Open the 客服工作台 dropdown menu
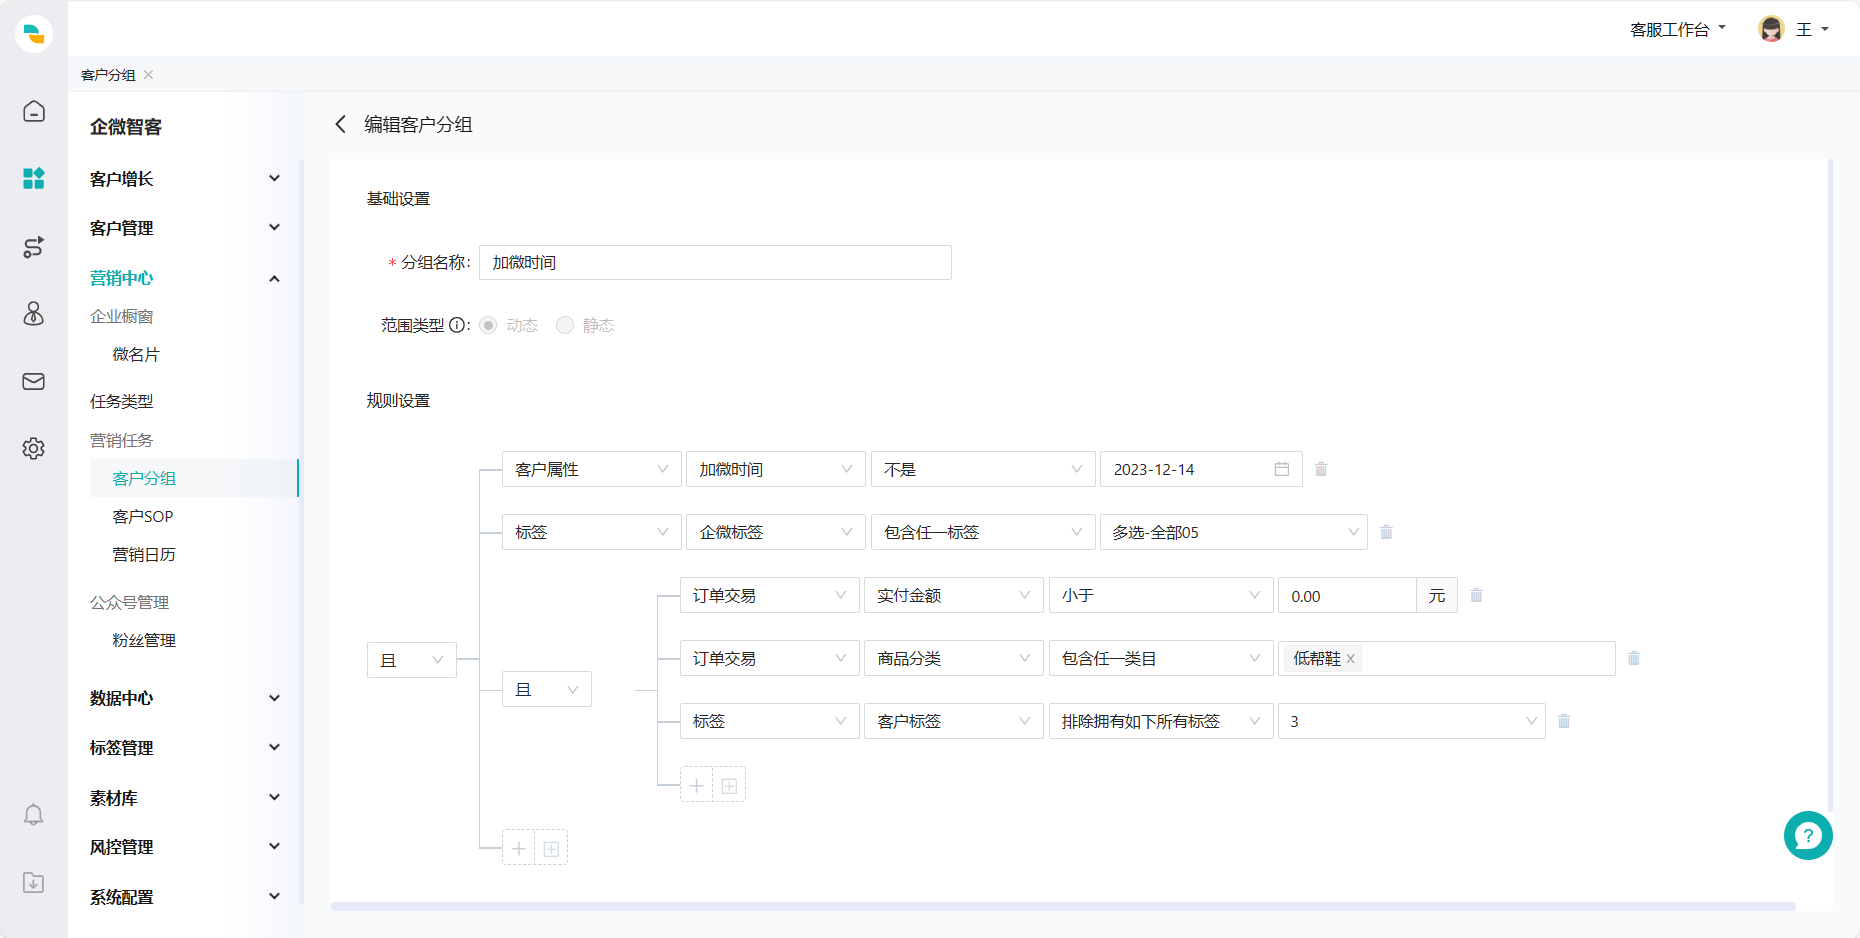Screen dimensions: 1860x938 click(x=1678, y=30)
